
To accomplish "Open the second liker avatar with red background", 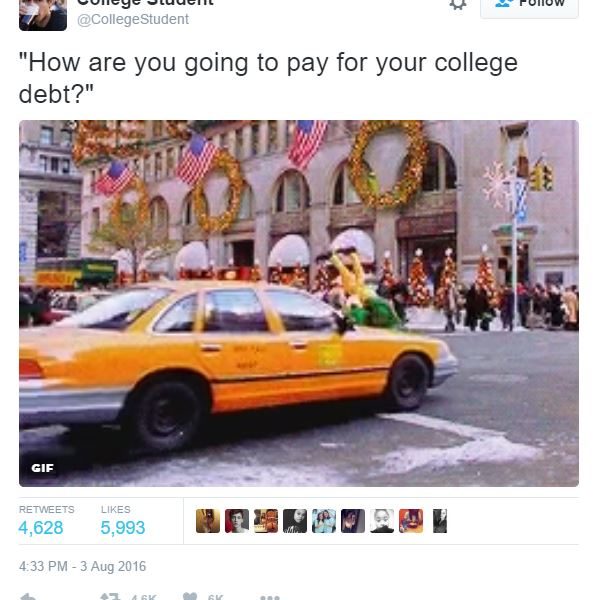I will [237, 521].
